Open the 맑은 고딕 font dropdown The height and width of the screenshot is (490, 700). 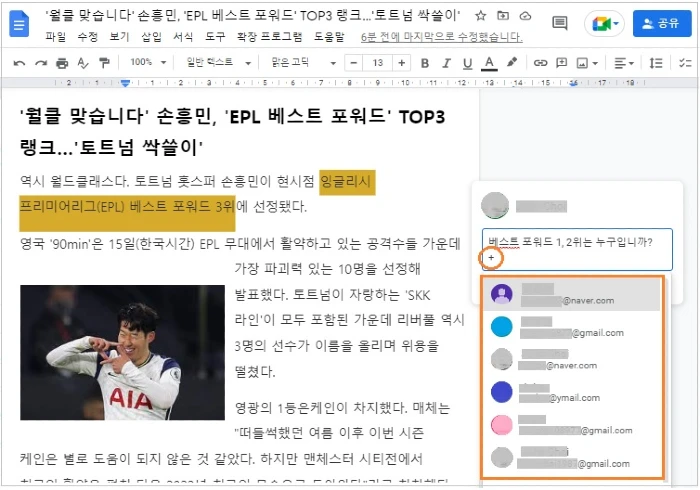click(304, 62)
